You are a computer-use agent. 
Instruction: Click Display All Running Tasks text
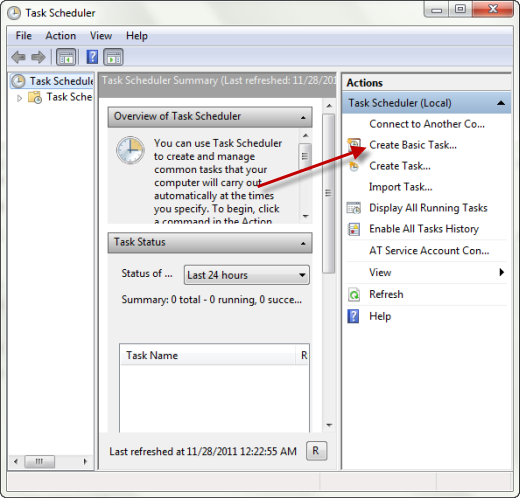click(x=428, y=208)
